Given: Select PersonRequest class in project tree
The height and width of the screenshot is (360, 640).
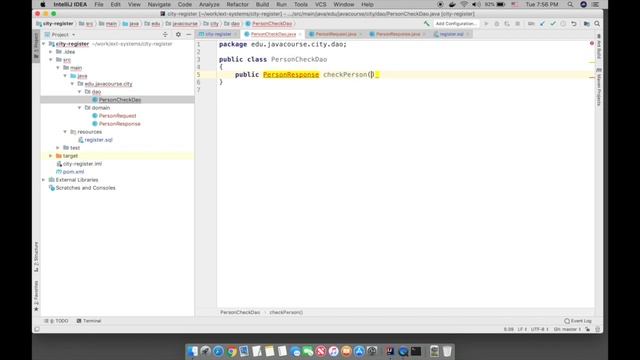Looking at the screenshot, I should tap(117, 116).
